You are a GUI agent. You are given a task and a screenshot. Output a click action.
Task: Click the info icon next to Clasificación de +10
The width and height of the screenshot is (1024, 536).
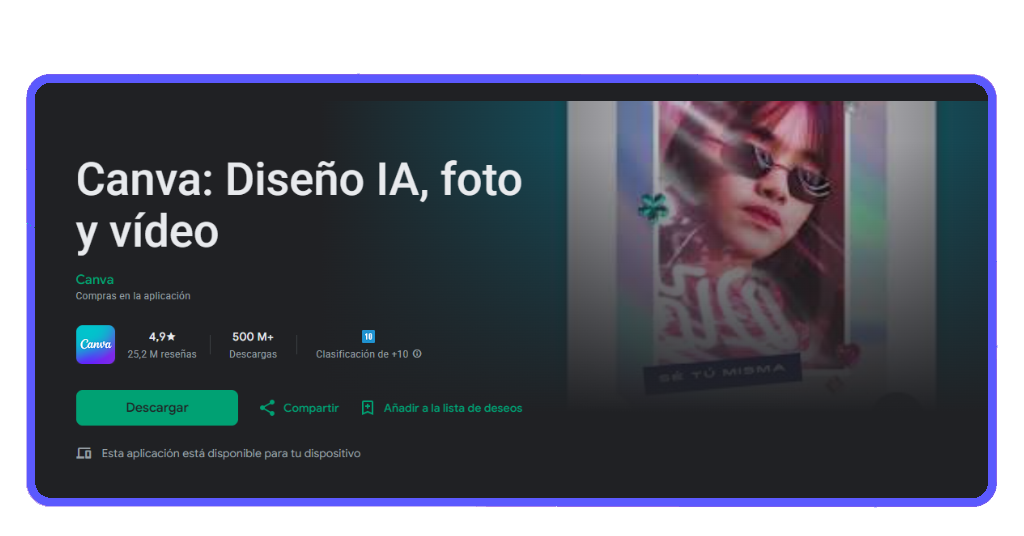(x=417, y=354)
